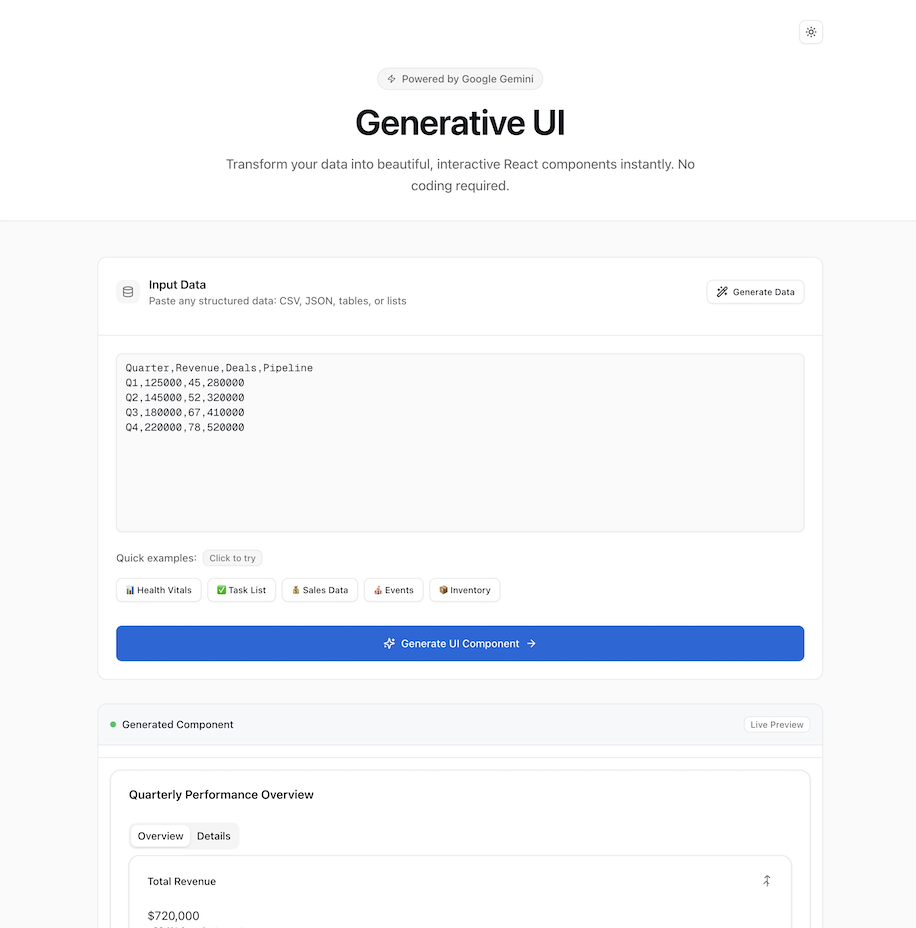Click the 'Transform your data' tagline text
The width and height of the screenshot is (916, 928).
460,175
